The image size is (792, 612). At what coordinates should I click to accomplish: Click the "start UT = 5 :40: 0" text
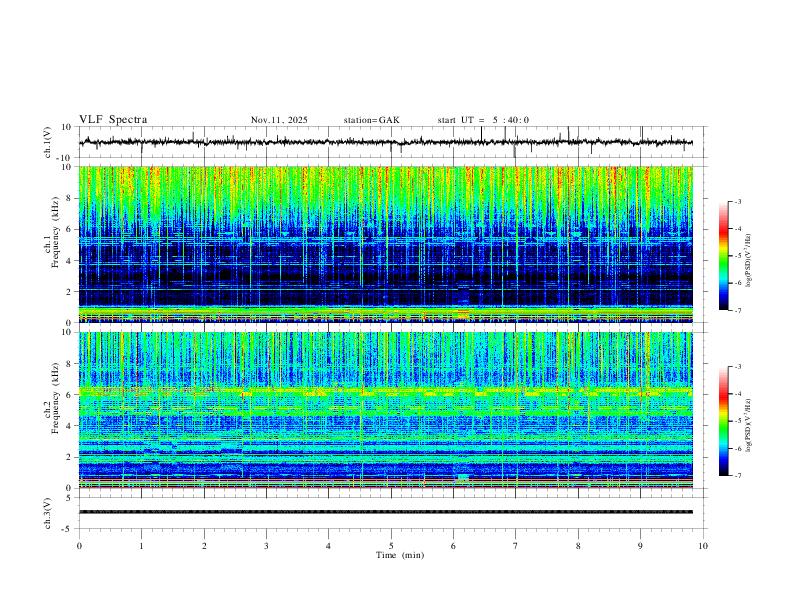[483, 120]
